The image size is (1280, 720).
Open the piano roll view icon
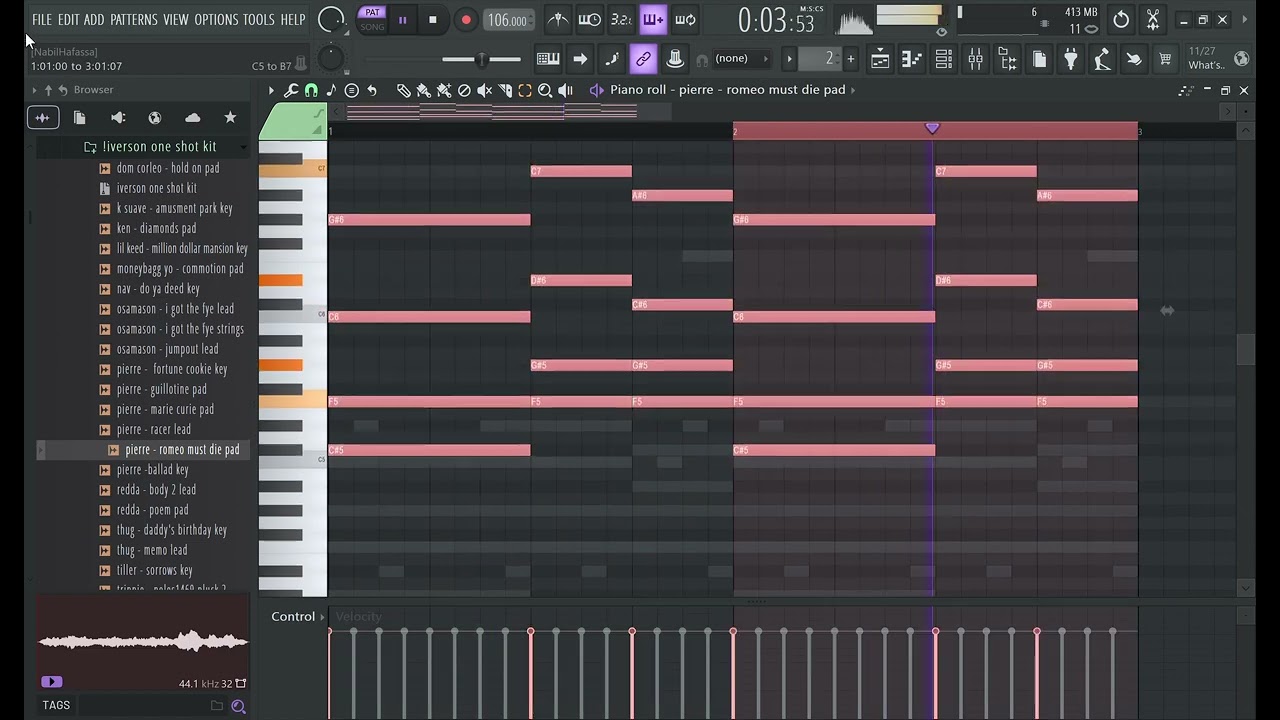[x=912, y=60]
